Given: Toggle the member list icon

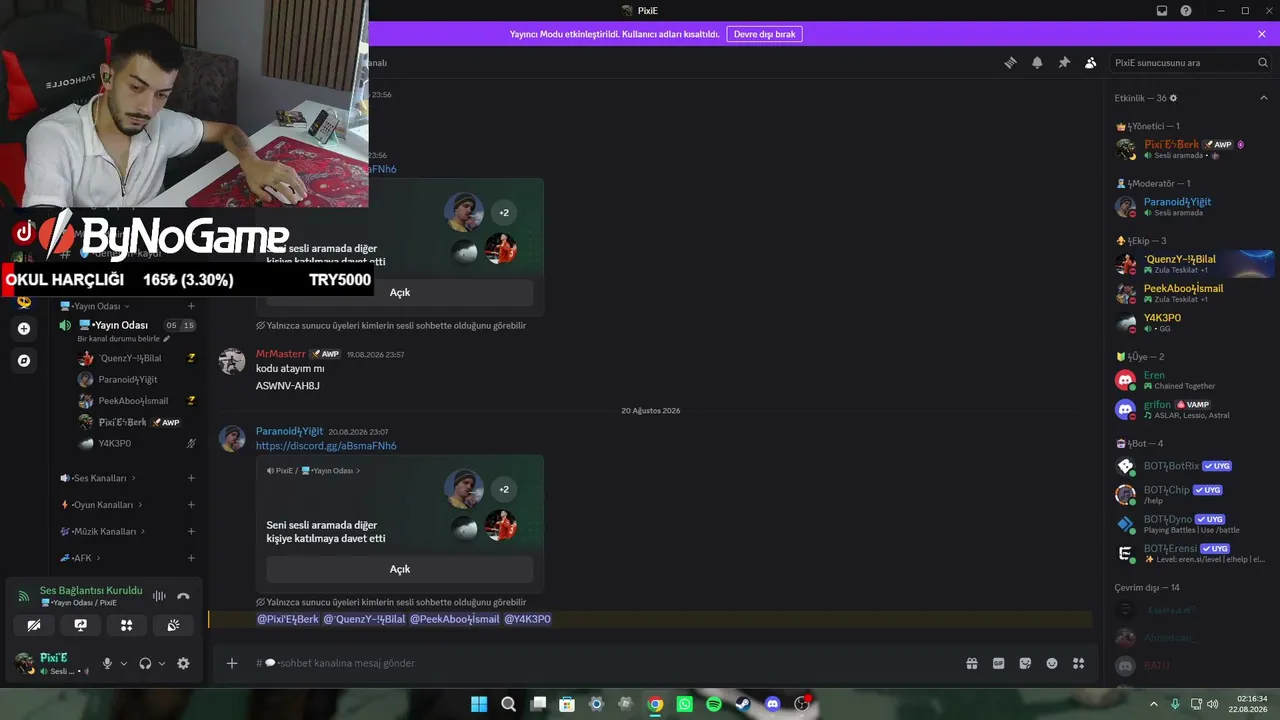Looking at the screenshot, I should pyautogui.click(x=1090, y=63).
